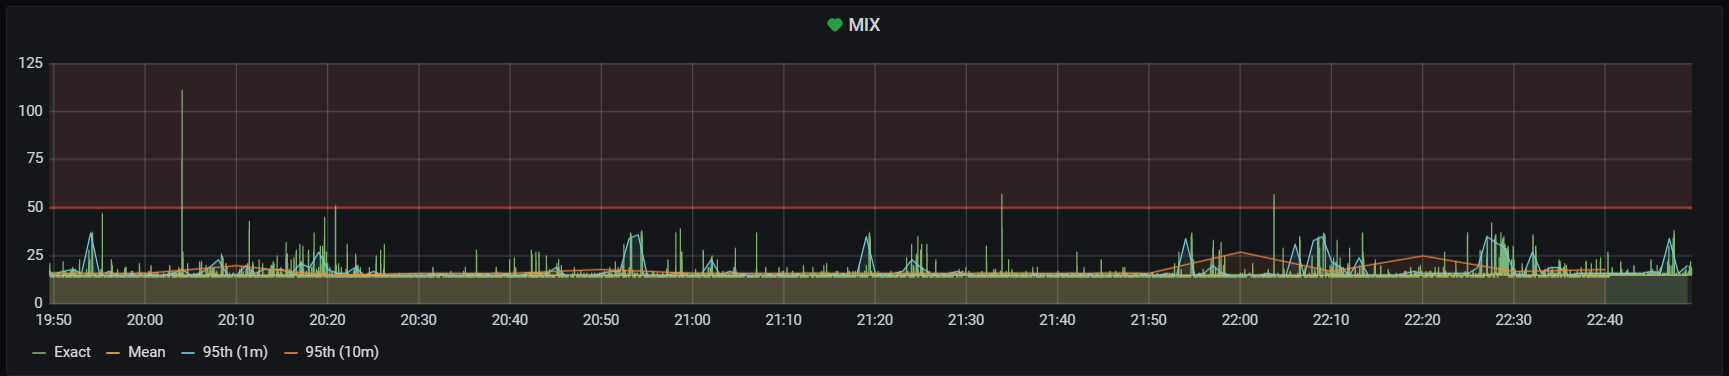Click the yellow Mean legend color line
The image size is (1729, 376).
113,353
